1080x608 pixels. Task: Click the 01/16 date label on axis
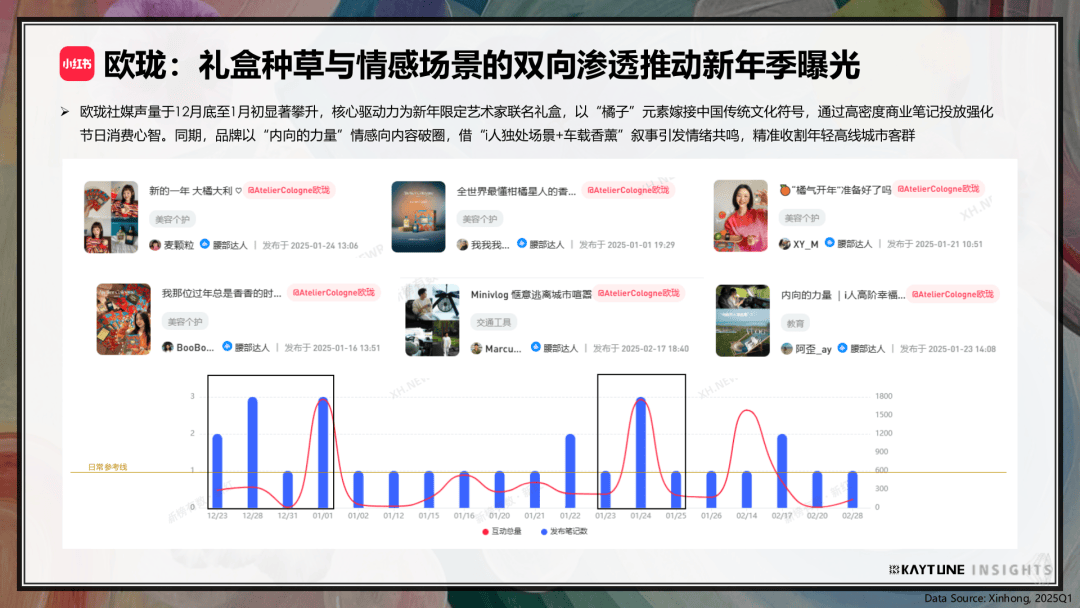tap(464, 515)
